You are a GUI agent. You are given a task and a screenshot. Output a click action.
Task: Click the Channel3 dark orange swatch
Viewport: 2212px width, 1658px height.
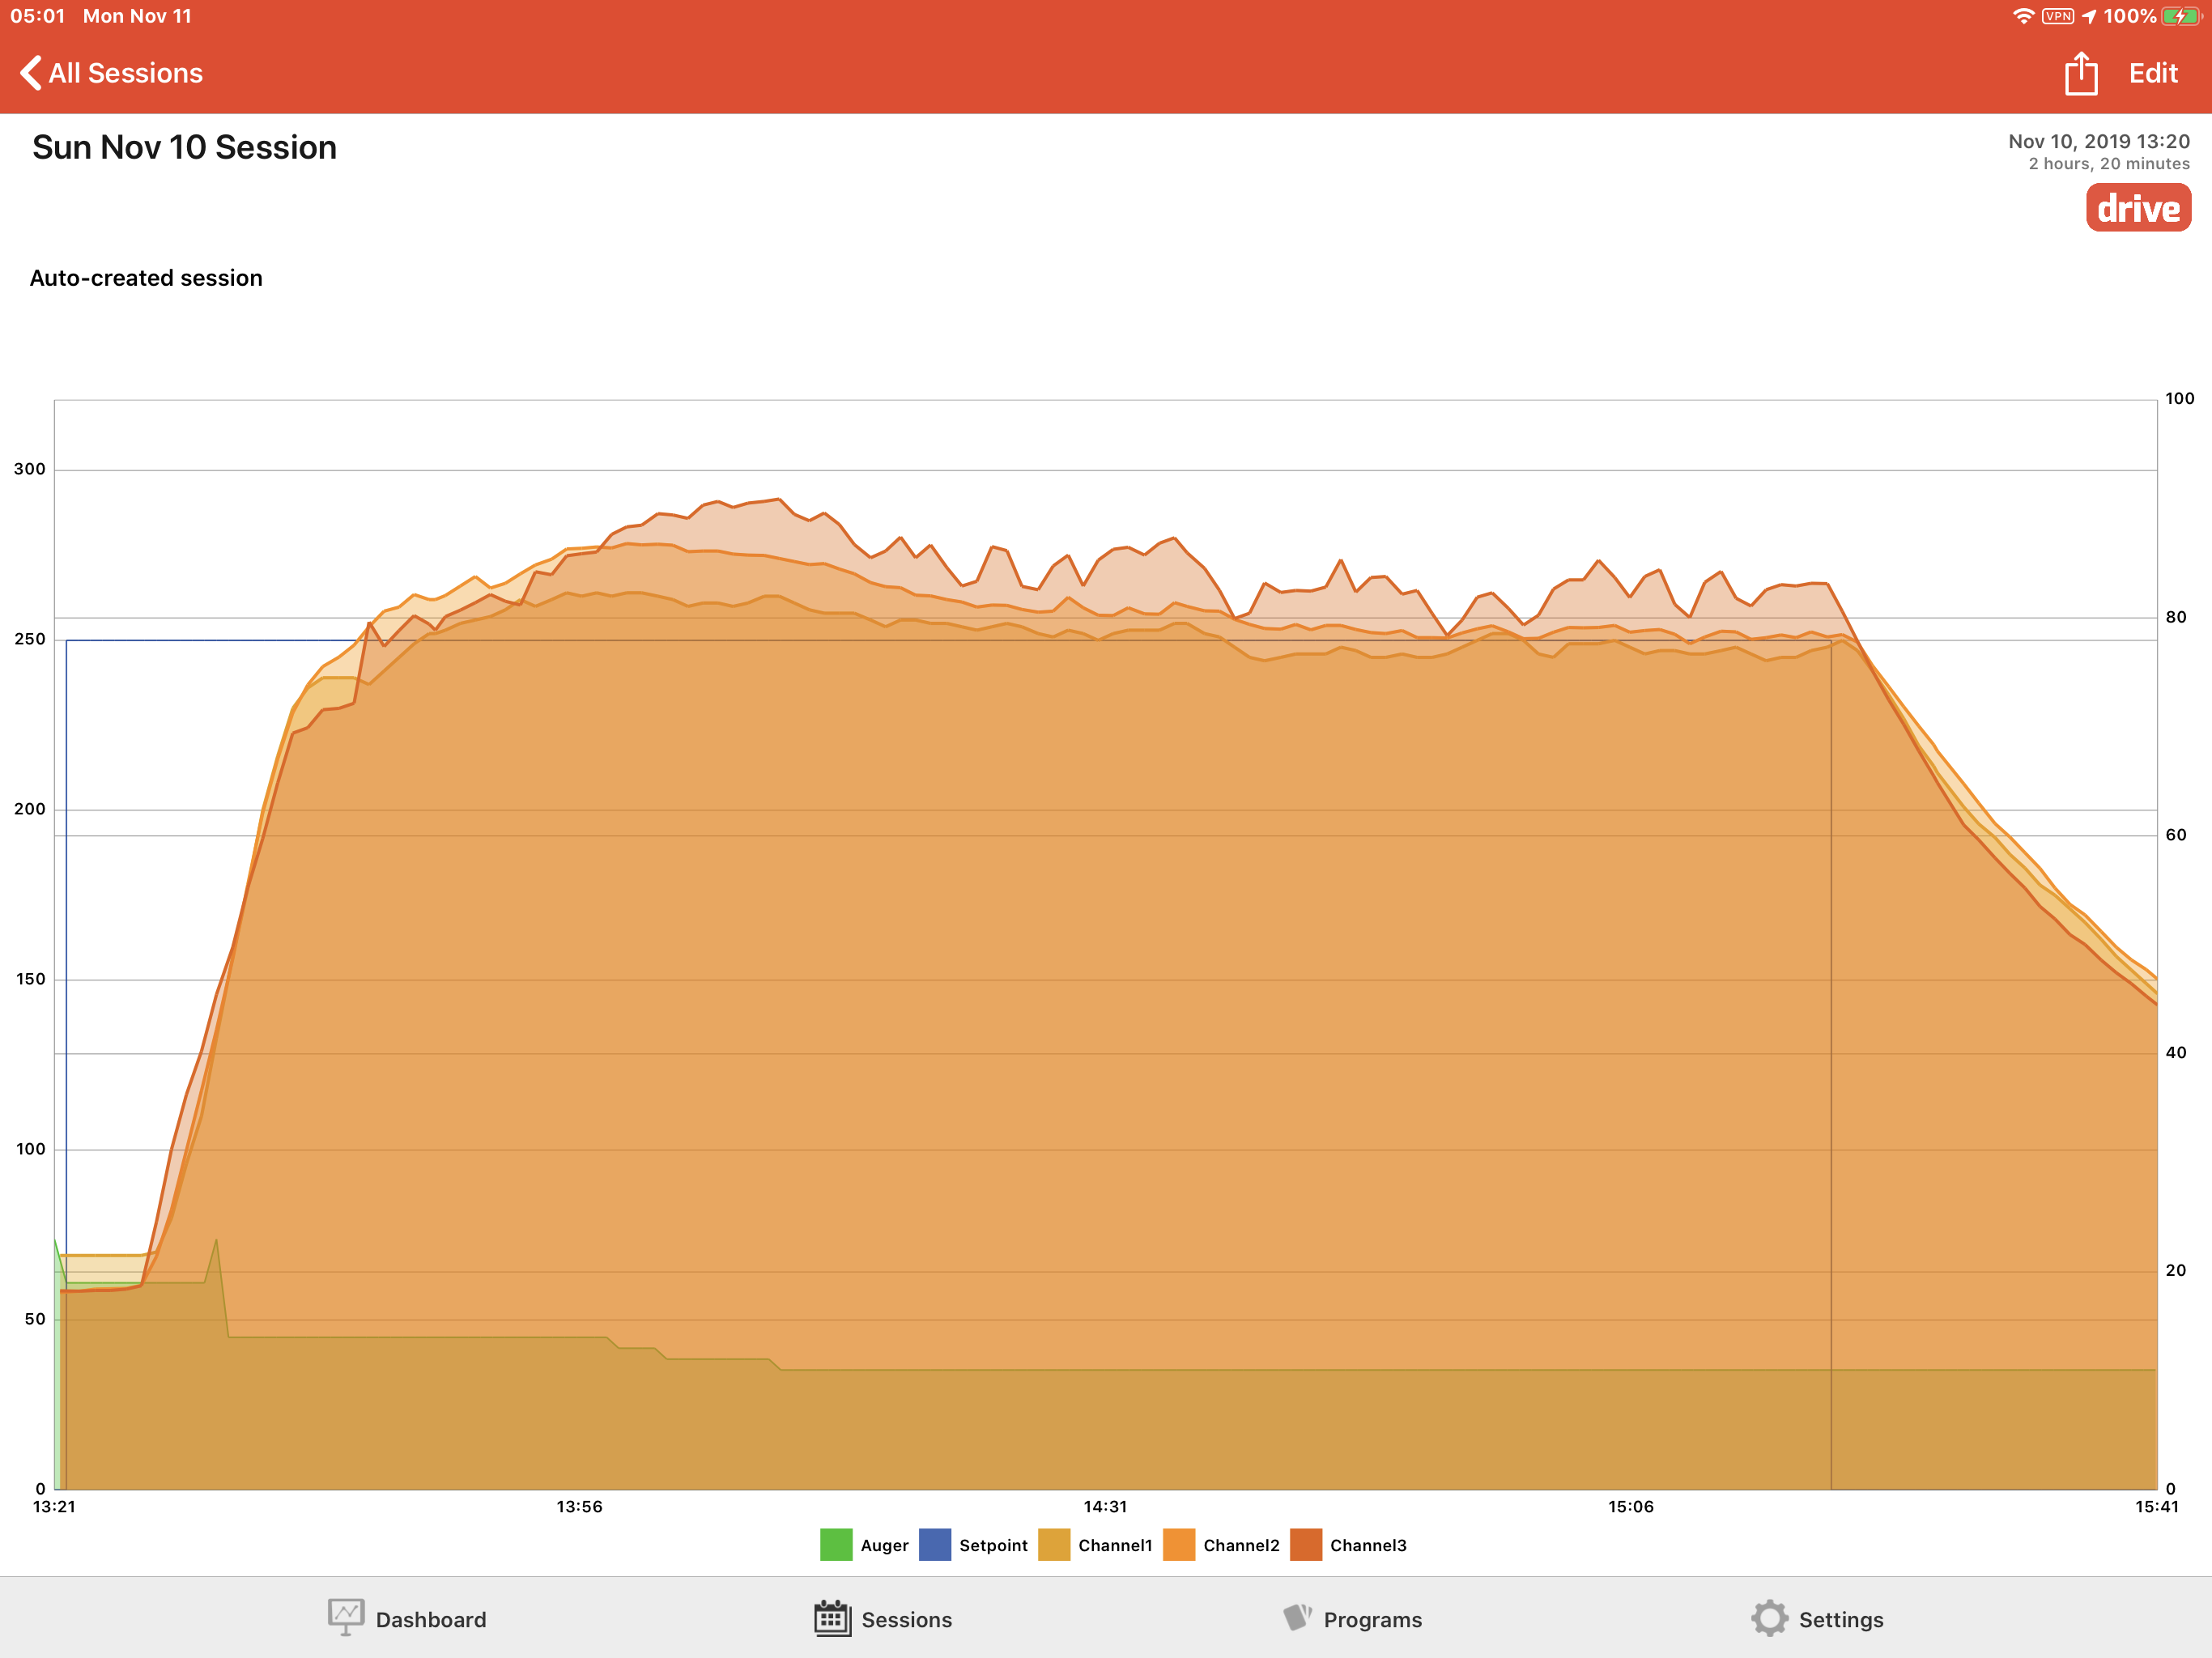tap(1305, 1545)
